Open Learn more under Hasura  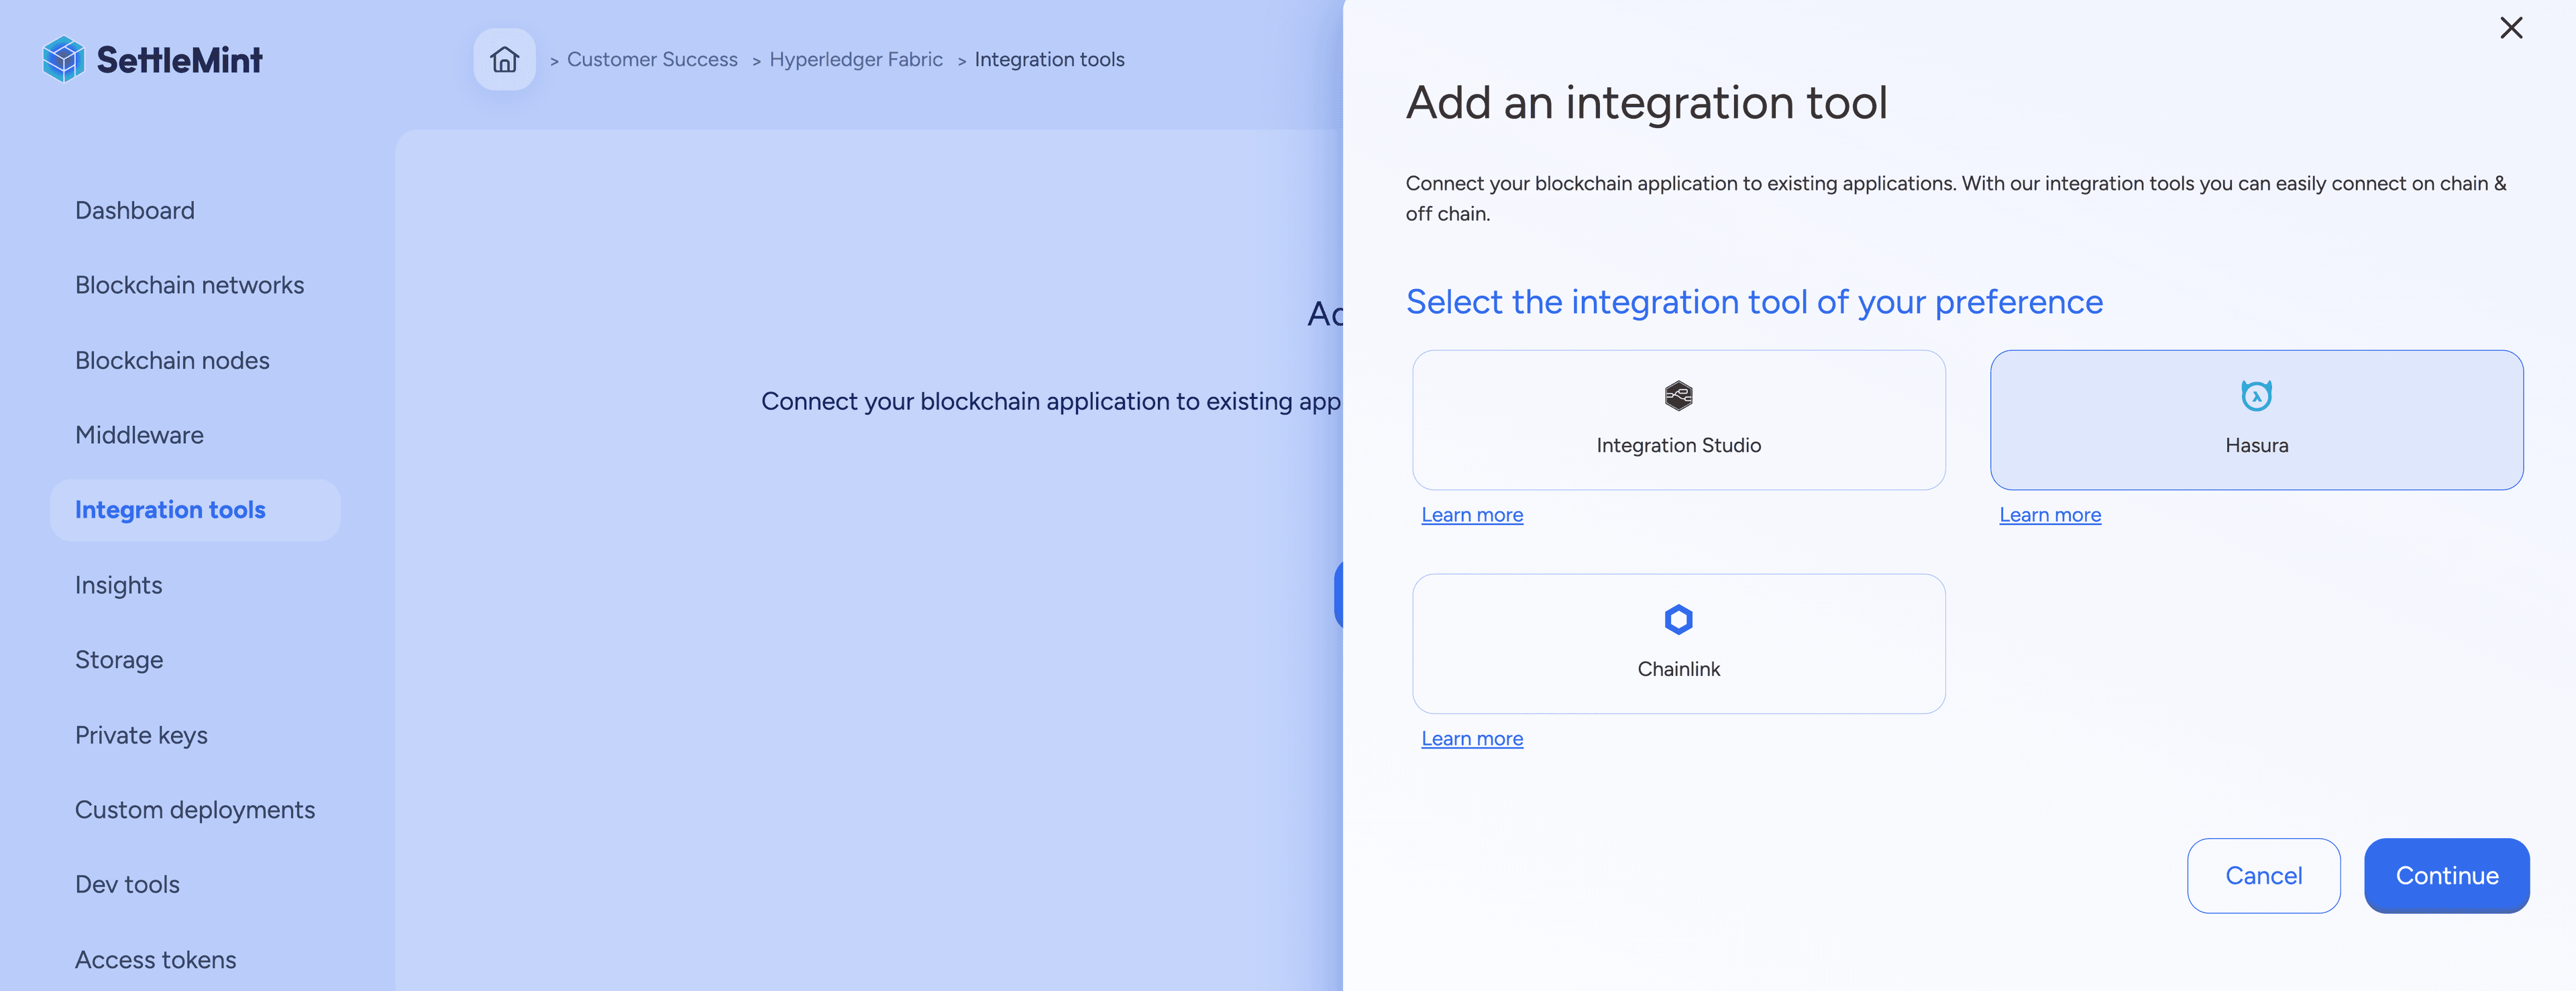2050,515
